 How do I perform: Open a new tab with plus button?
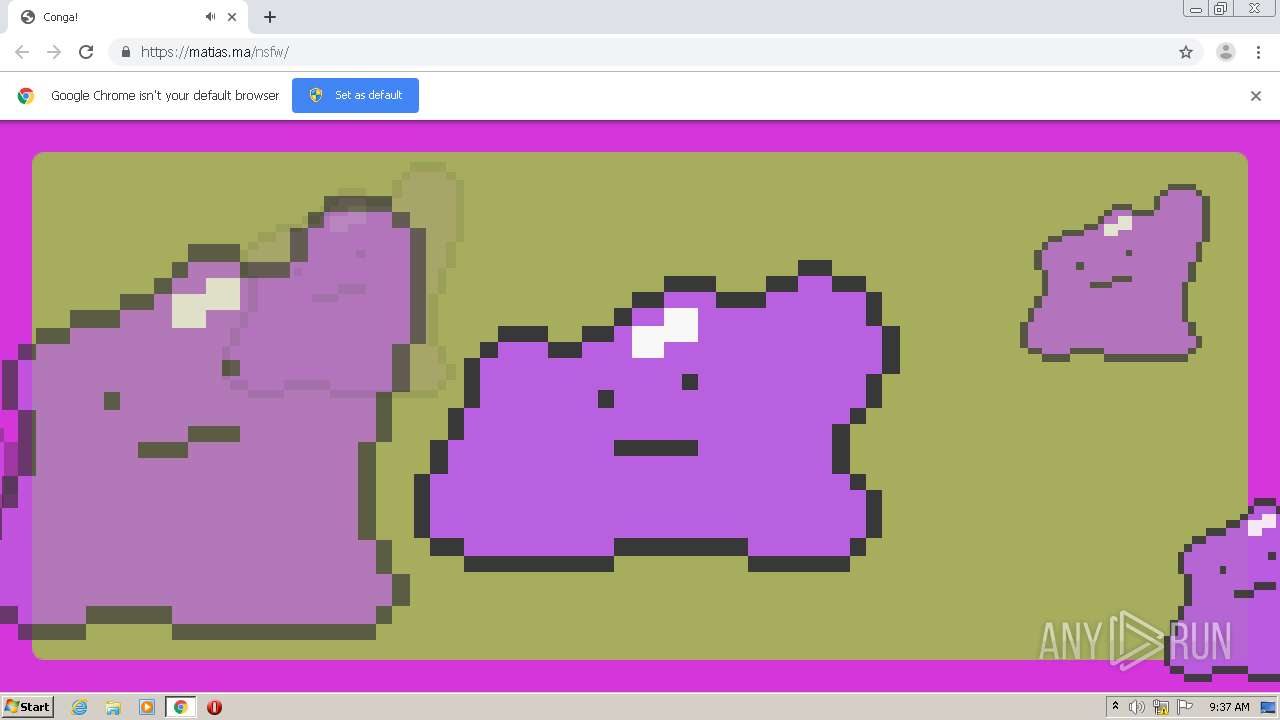coord(270,17)
